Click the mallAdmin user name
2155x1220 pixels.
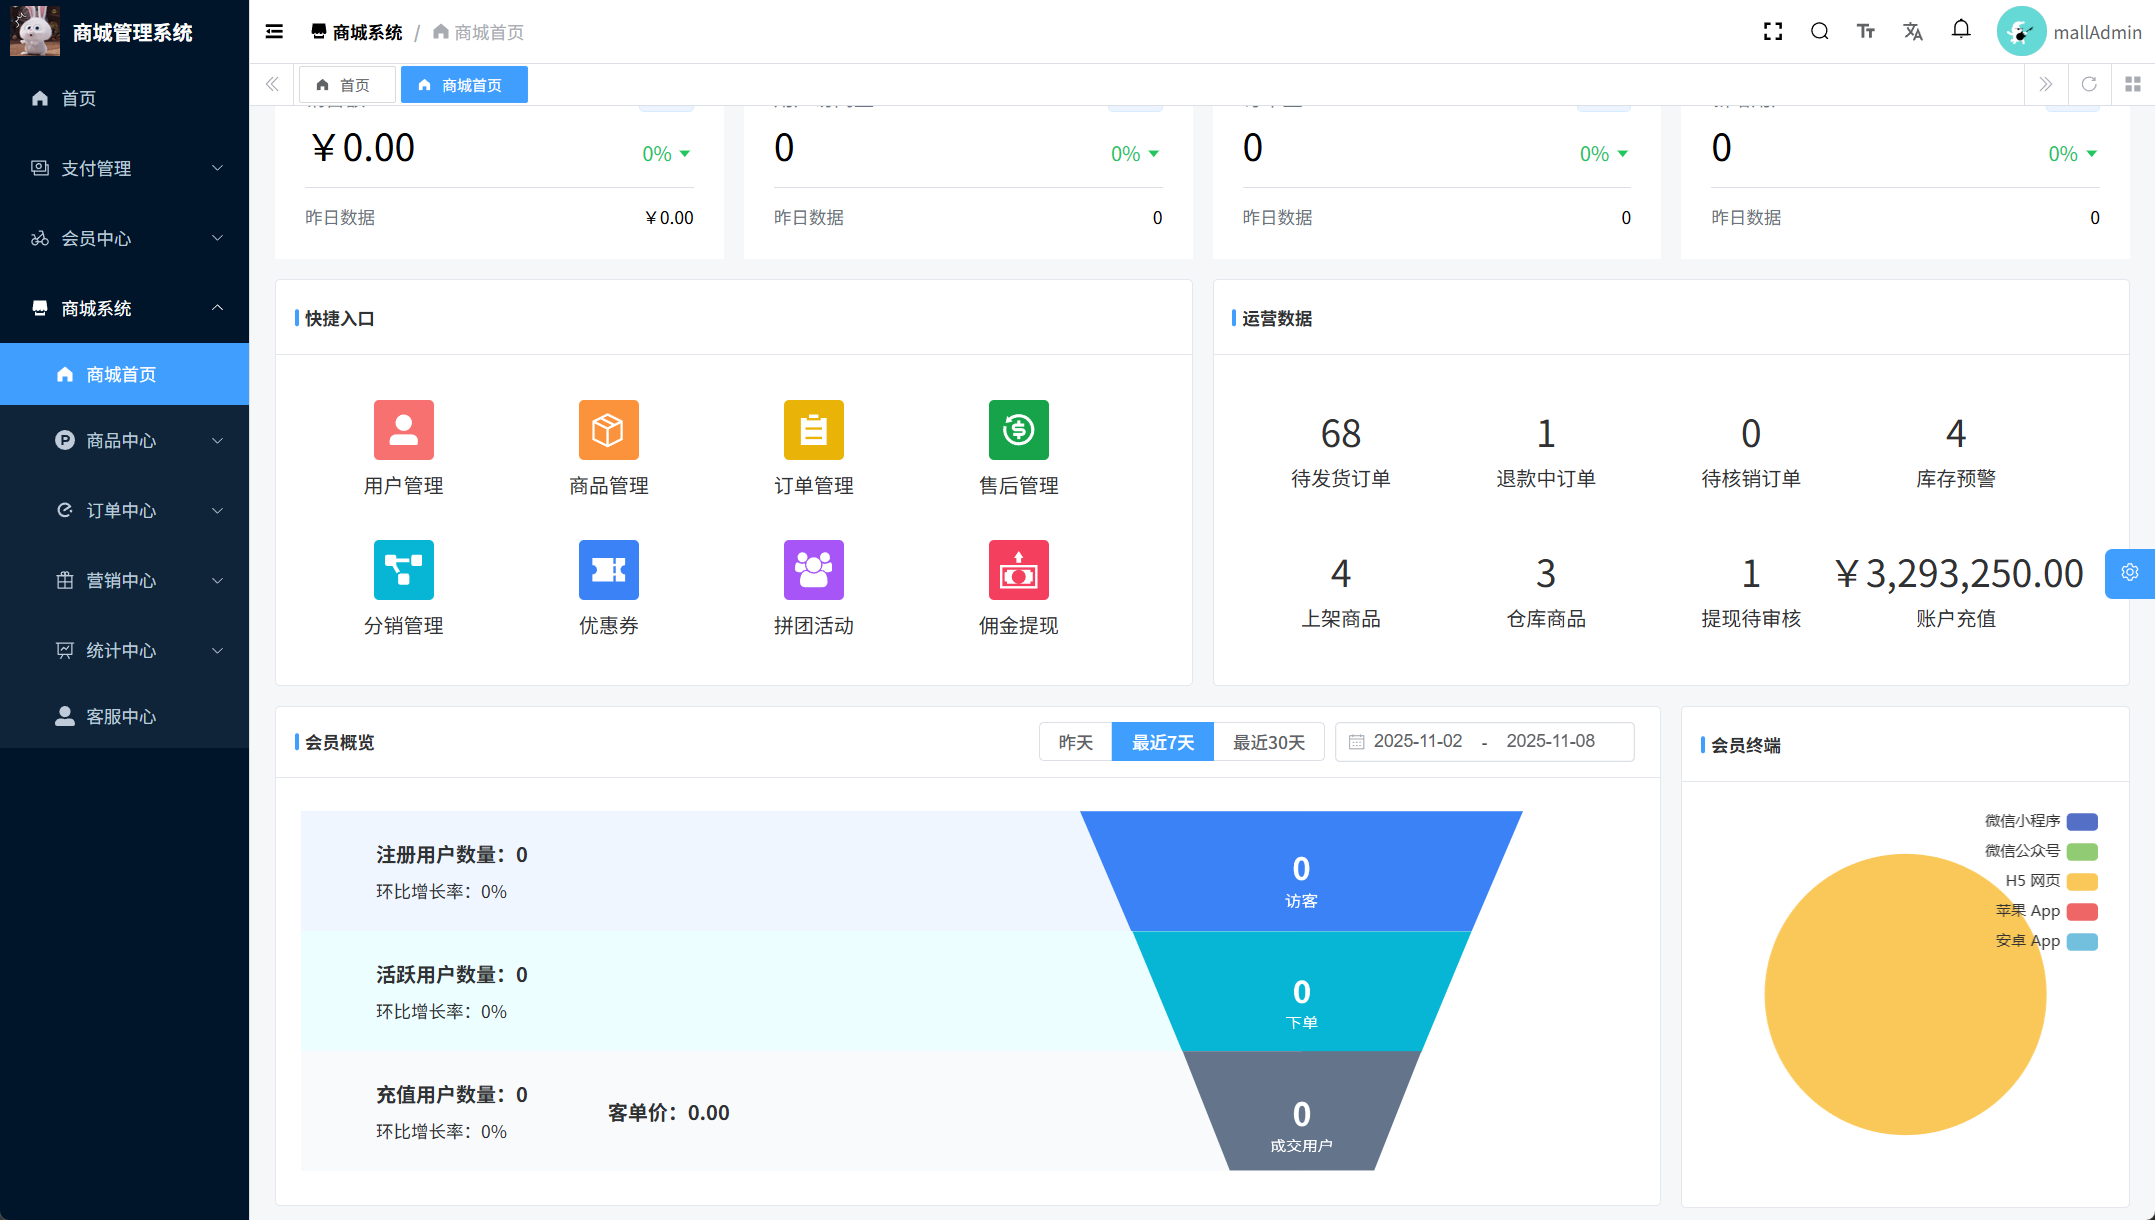[2097, 32]
